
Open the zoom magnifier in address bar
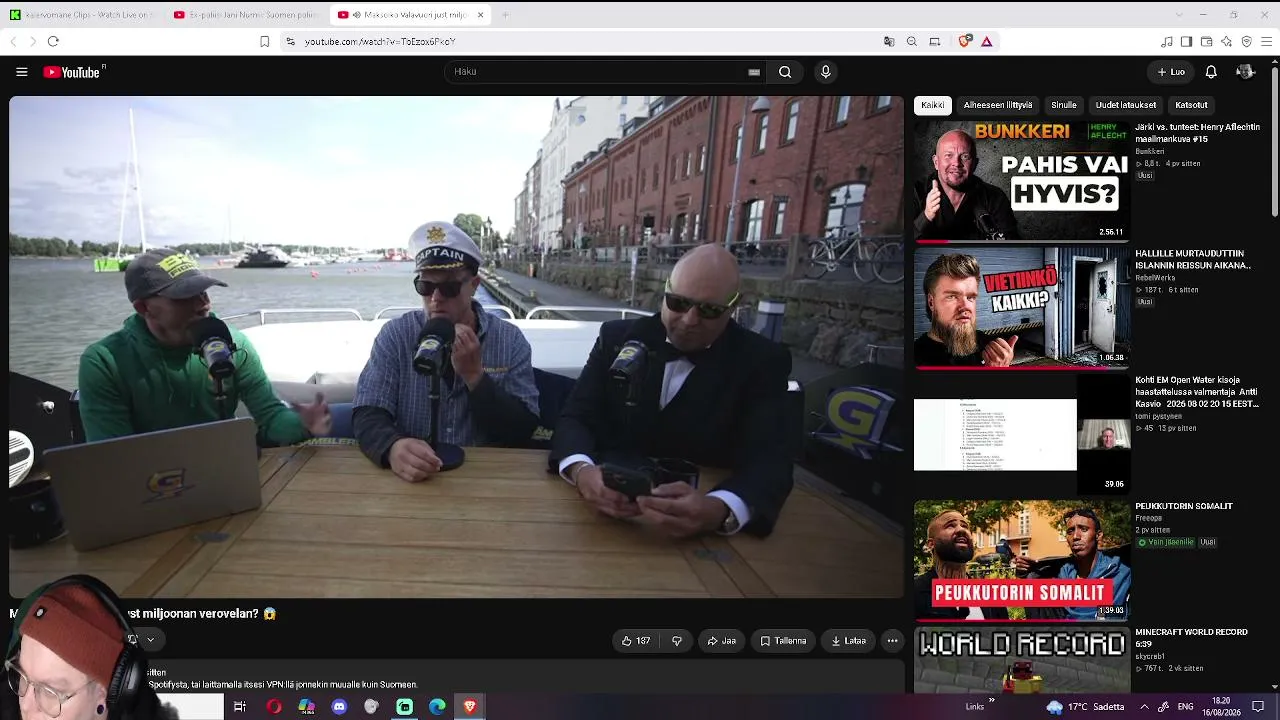pos(911,41)
